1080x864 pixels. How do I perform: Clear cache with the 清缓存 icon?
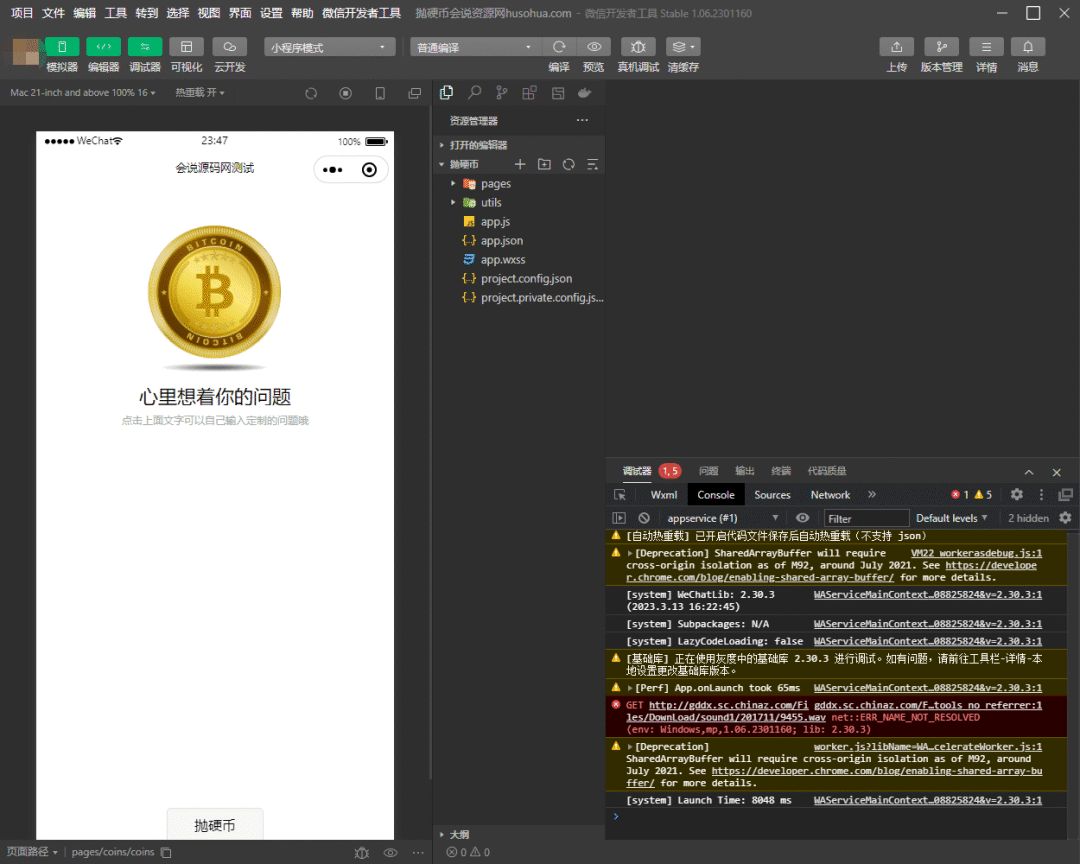pos(683,47)
